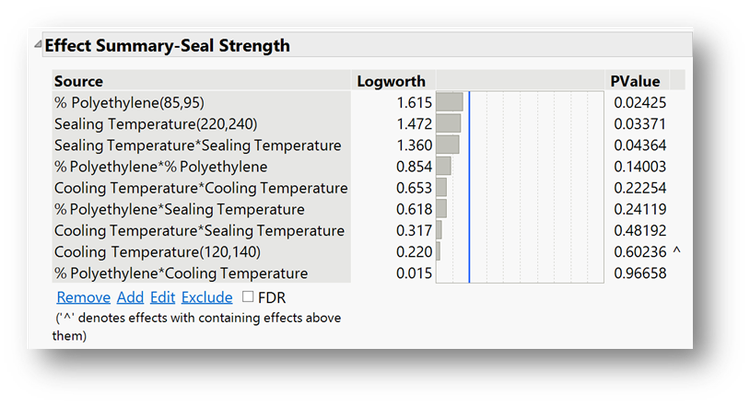Enable the FDR checkbox
The width and height of the screenshot is (750, 406).
pyautogui.click(x=247, y=297)
